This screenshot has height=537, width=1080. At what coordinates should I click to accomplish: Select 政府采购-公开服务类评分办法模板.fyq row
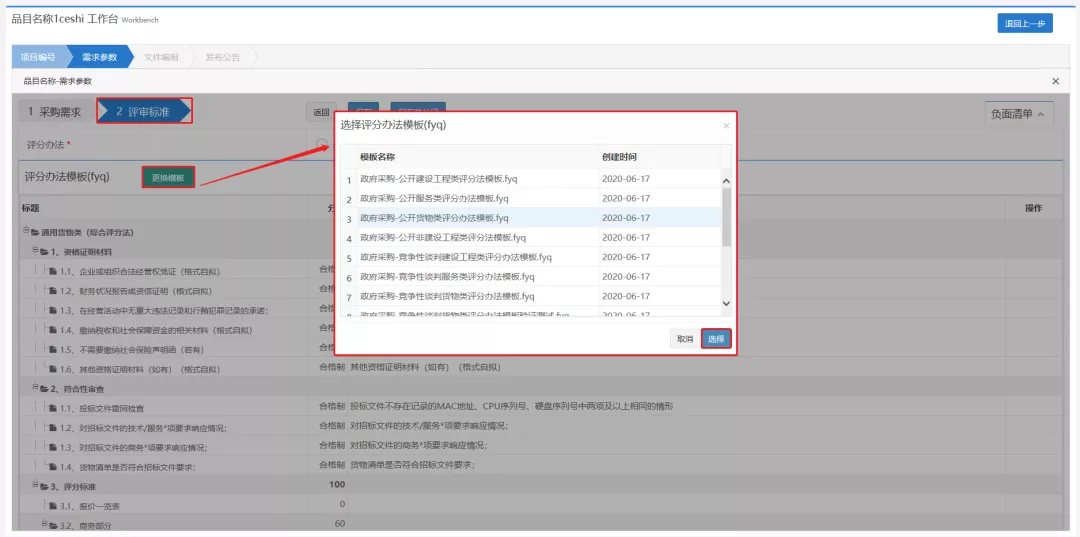434,198
